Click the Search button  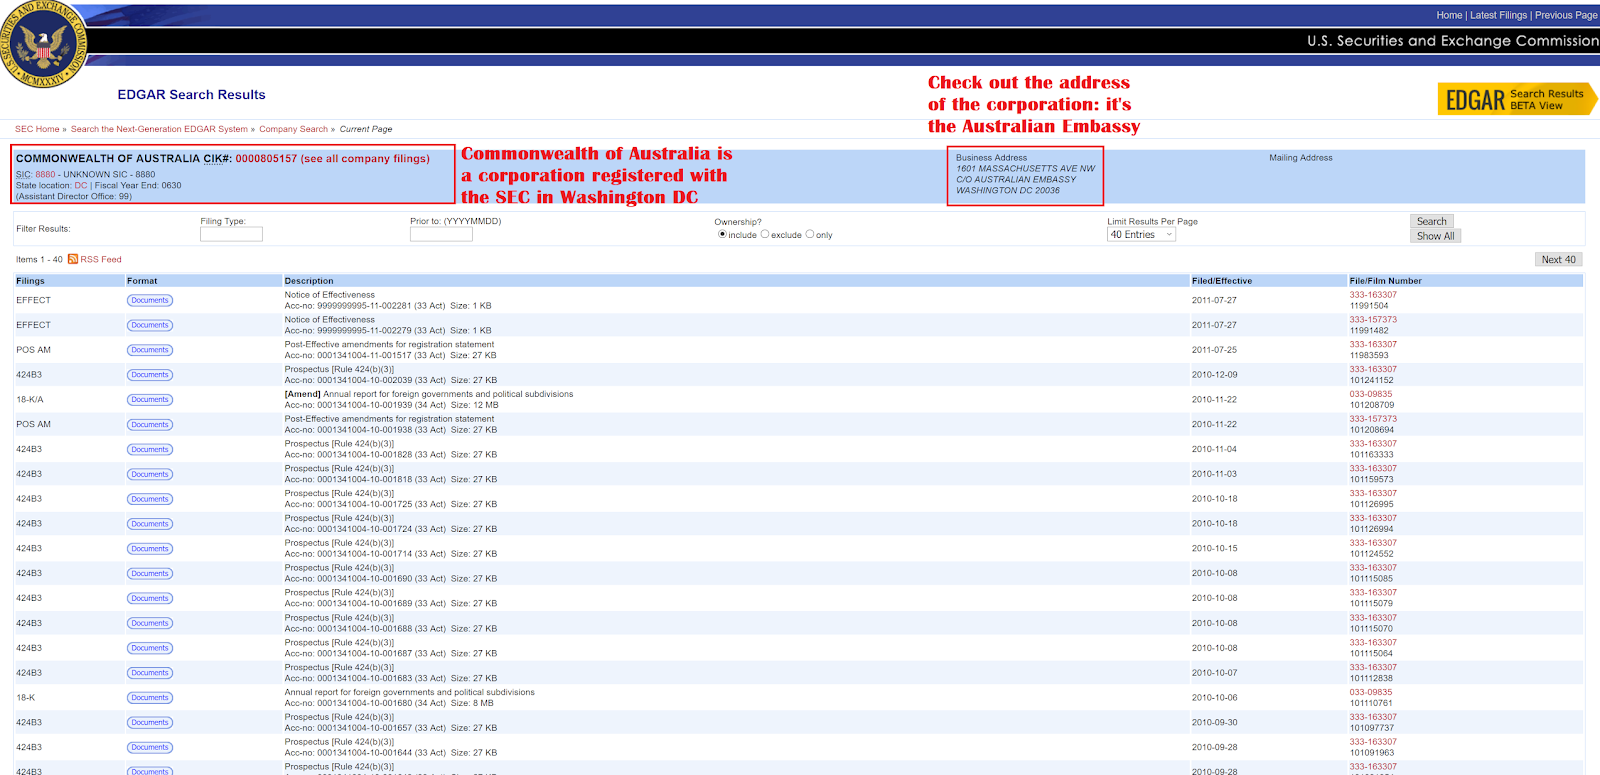(x=1432, y=221)
